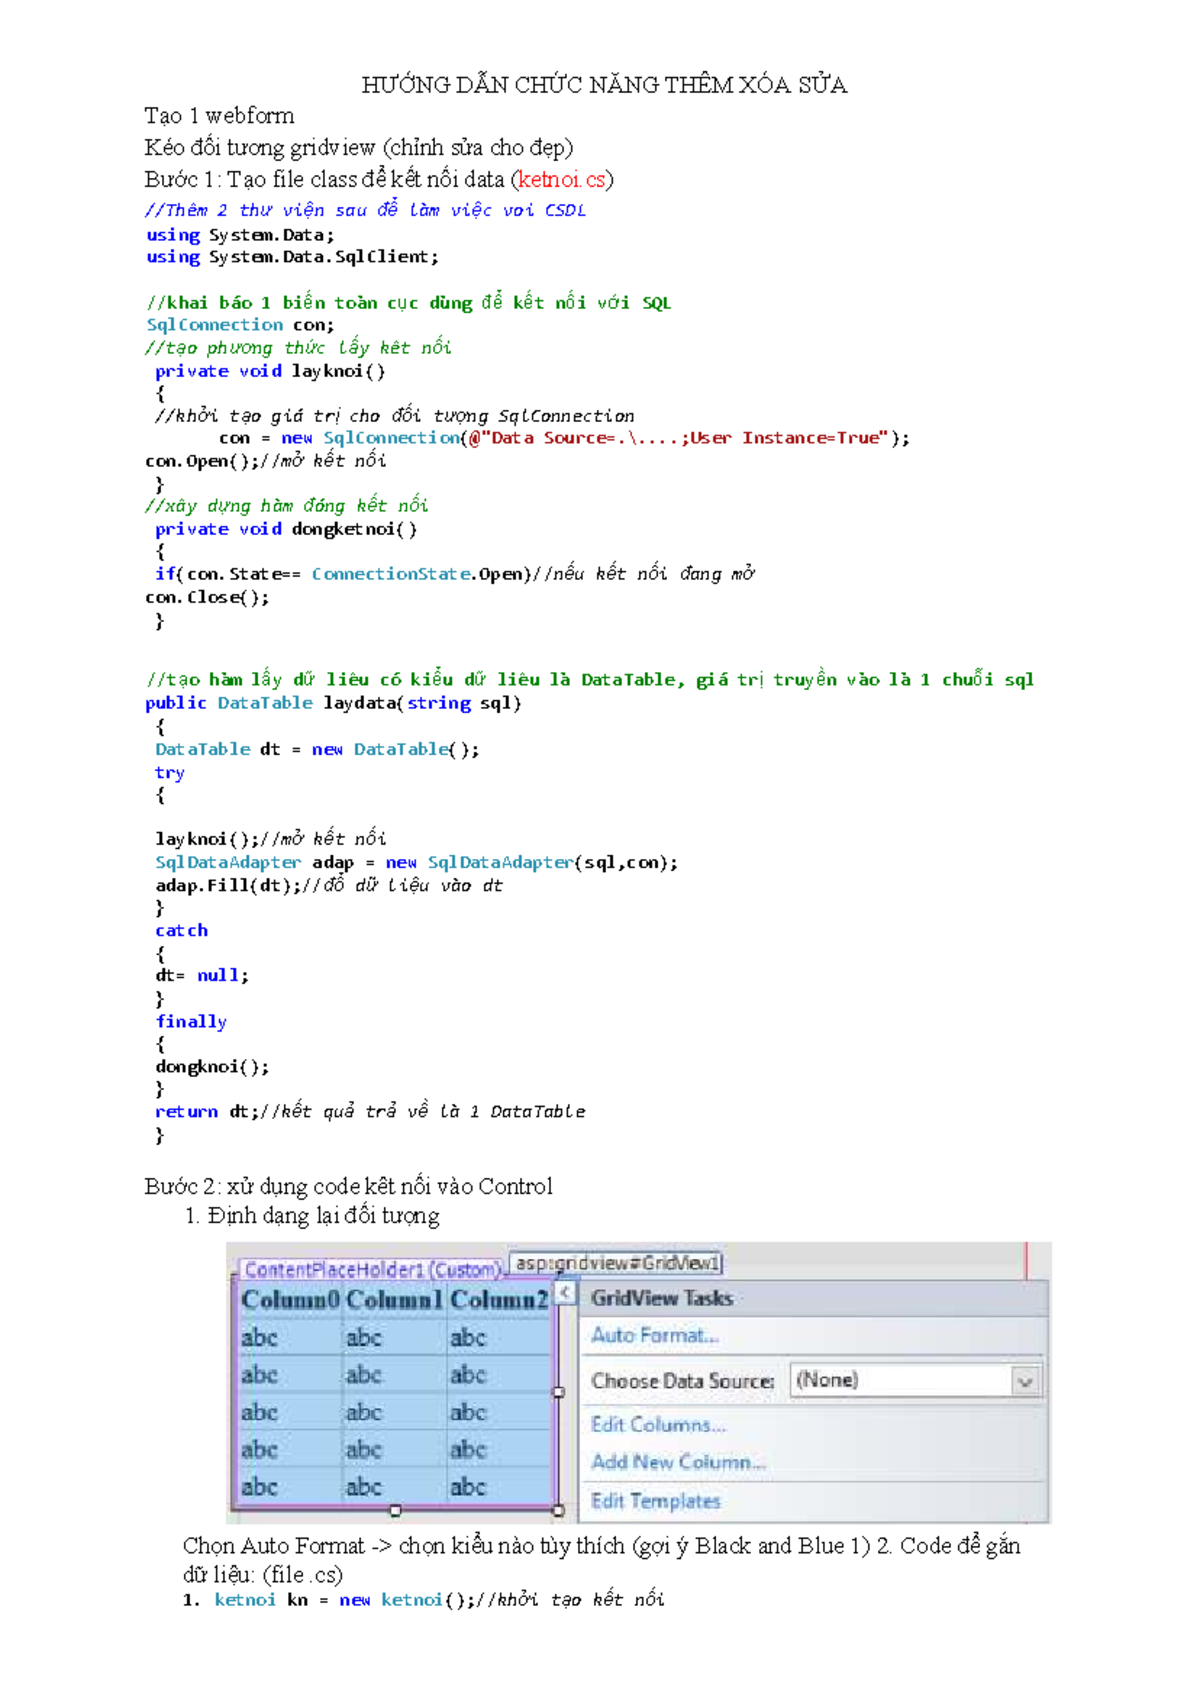
Task: Click the 'SqlConnection con;' declaration line
Action: [240, 325]
